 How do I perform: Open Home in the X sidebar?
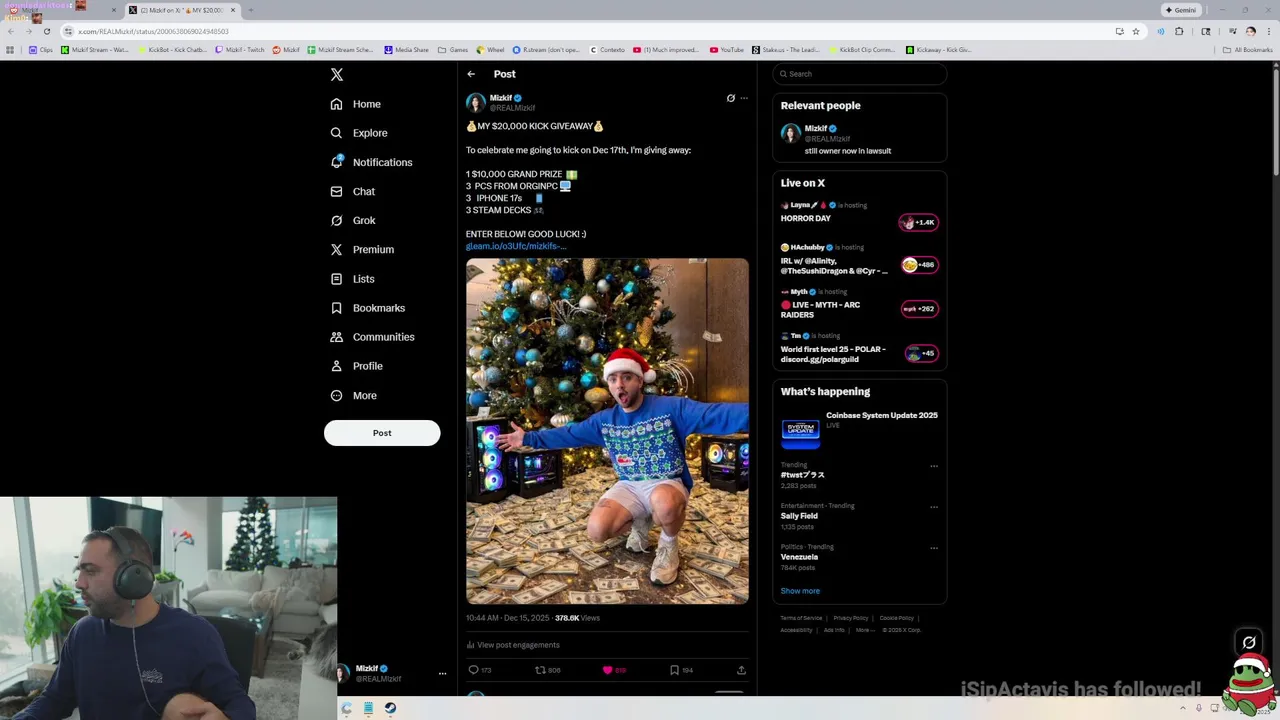(x=356, y=104)
